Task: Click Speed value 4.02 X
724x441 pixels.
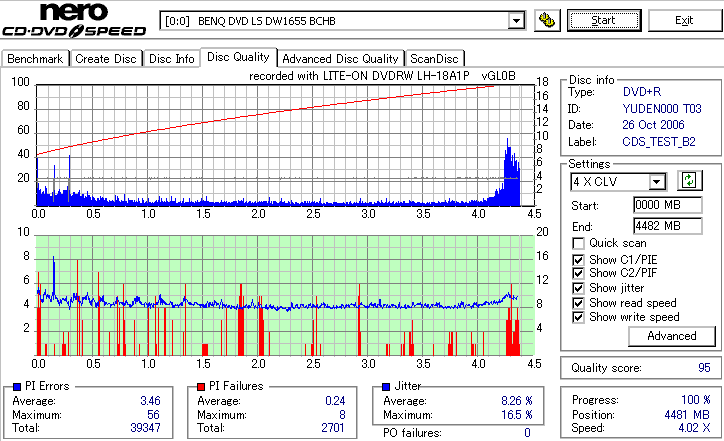Action: [x=694, y=428]
